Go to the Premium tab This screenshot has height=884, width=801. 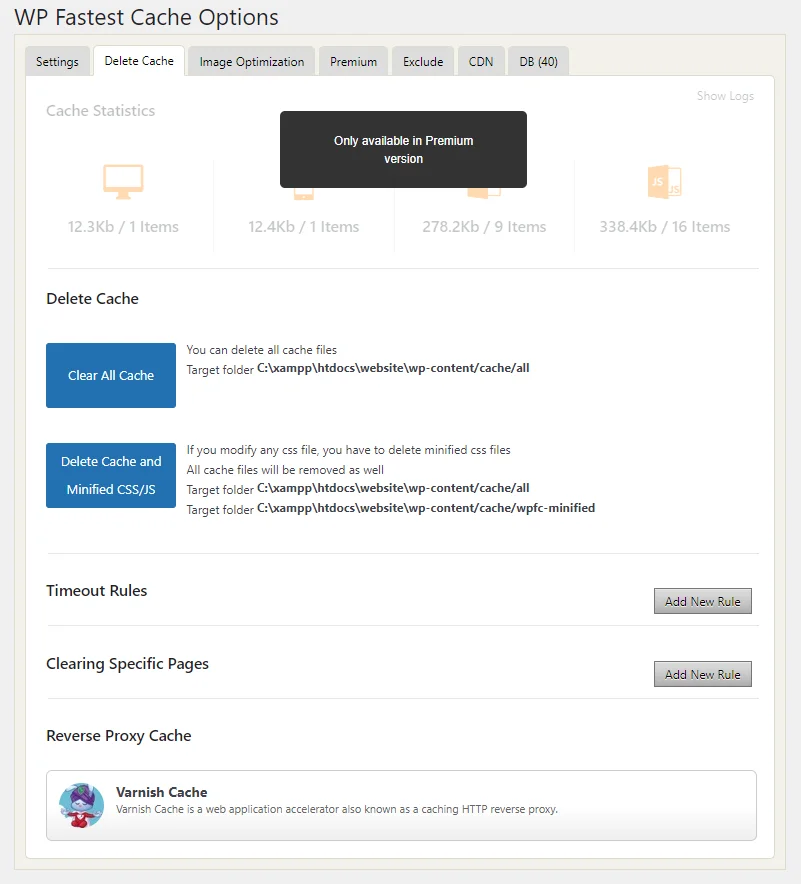pyautogui.click(x=353, y=61)
